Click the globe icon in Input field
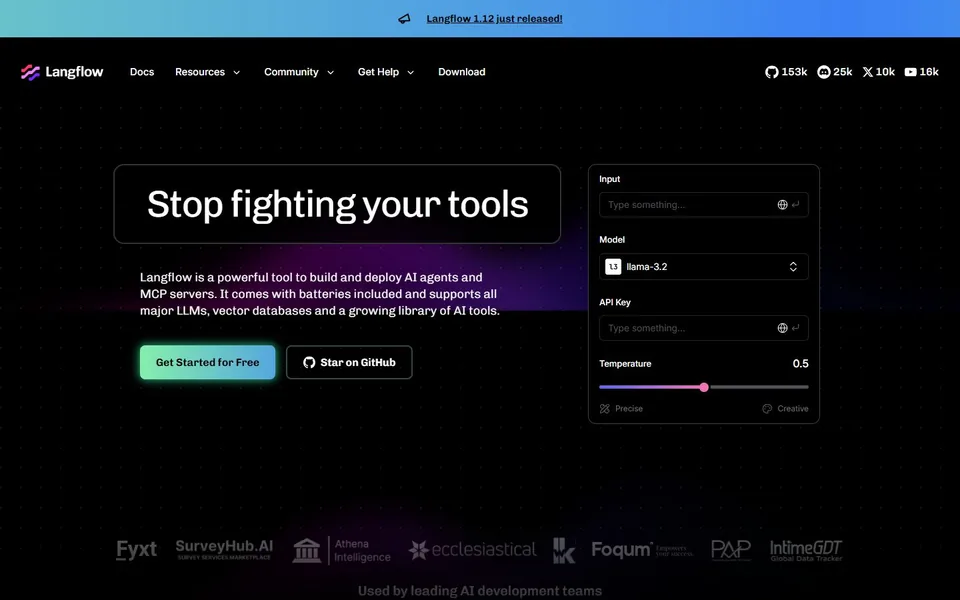The width and height of the screenshot is (960, 600). (782, 205)
